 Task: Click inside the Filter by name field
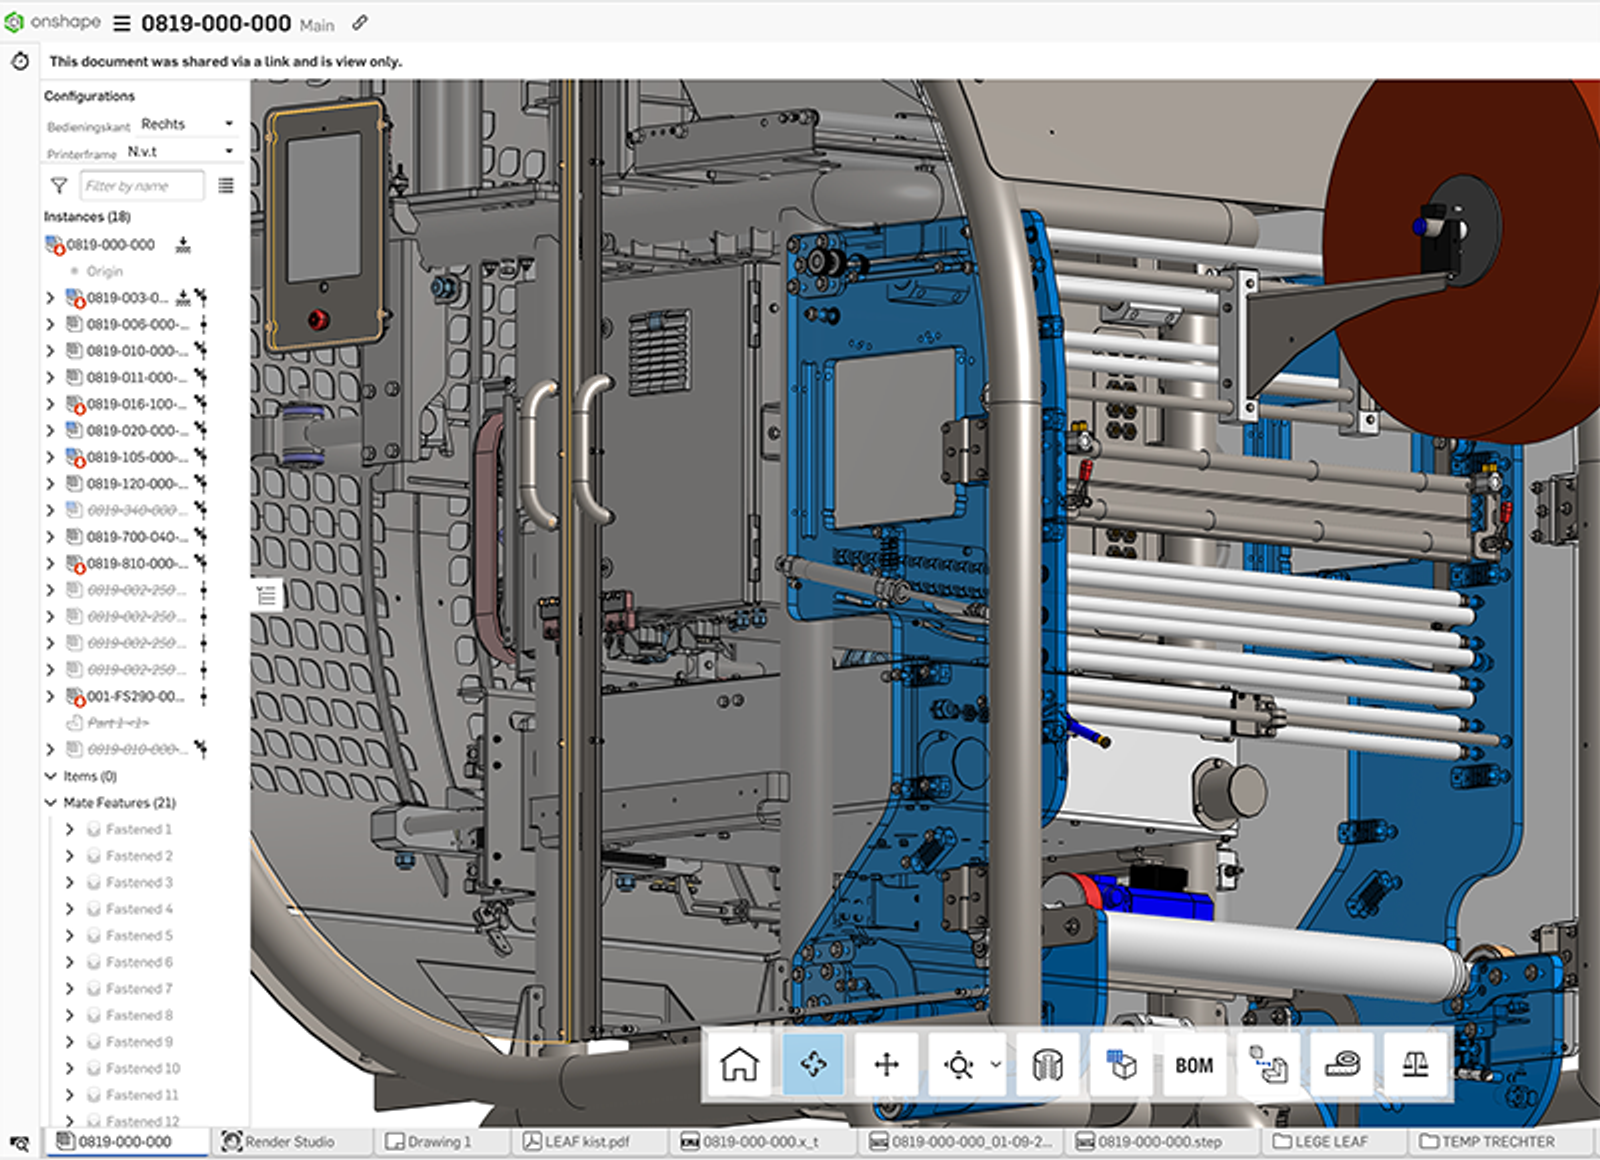click(140, 185)
